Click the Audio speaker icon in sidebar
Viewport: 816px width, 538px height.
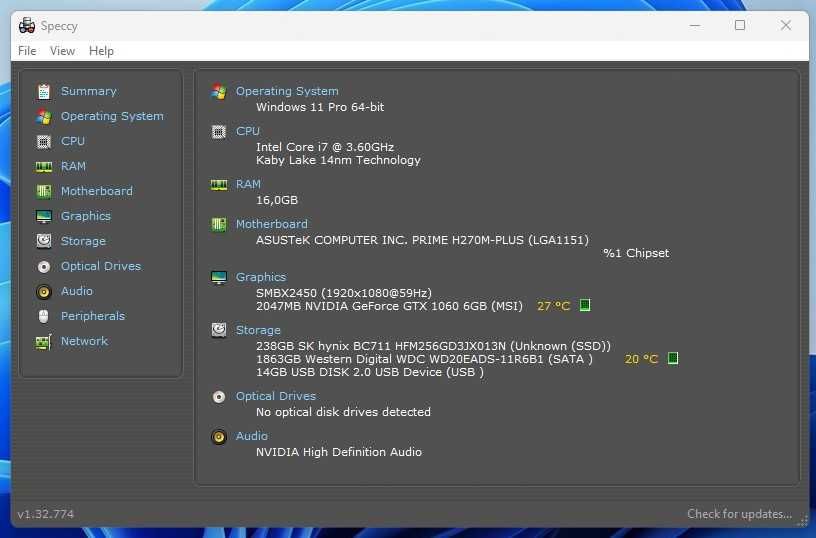[x=44, y=291]
